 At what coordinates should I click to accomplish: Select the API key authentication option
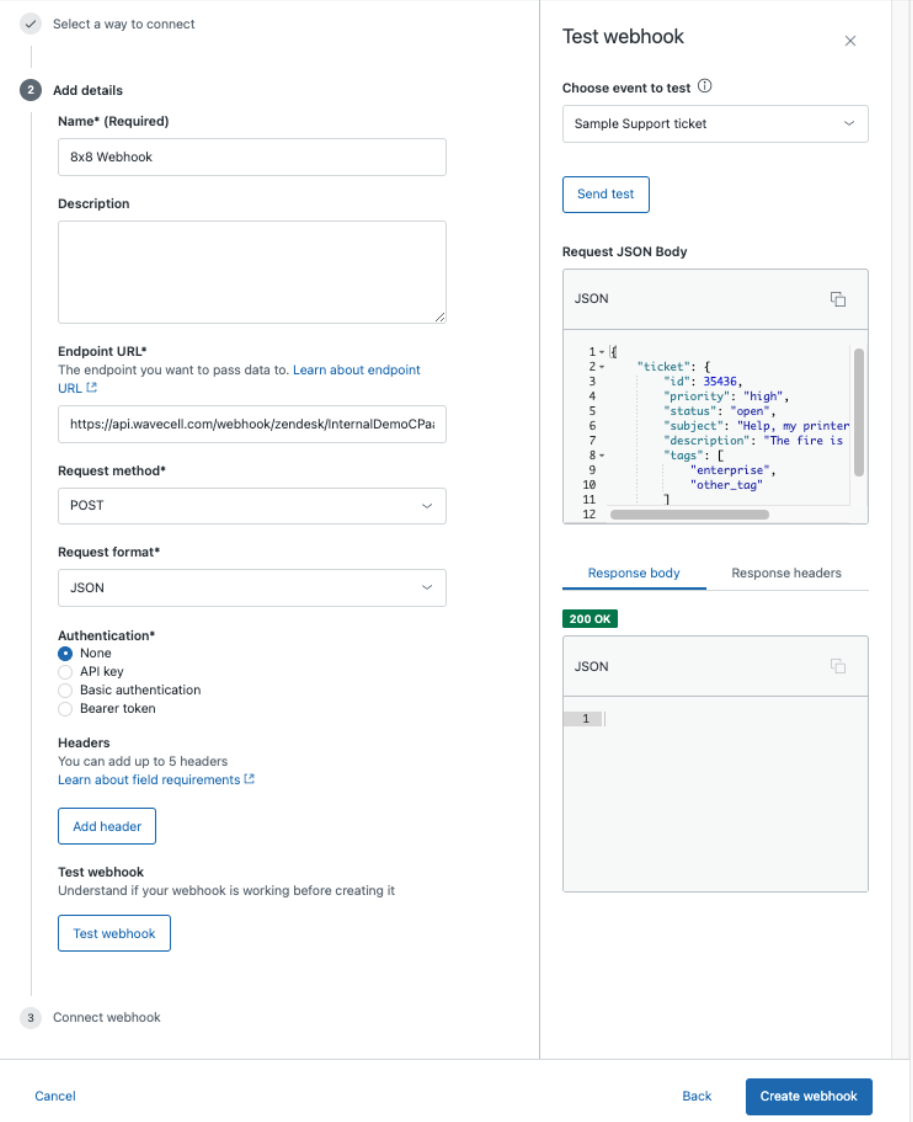coord(66,672)
